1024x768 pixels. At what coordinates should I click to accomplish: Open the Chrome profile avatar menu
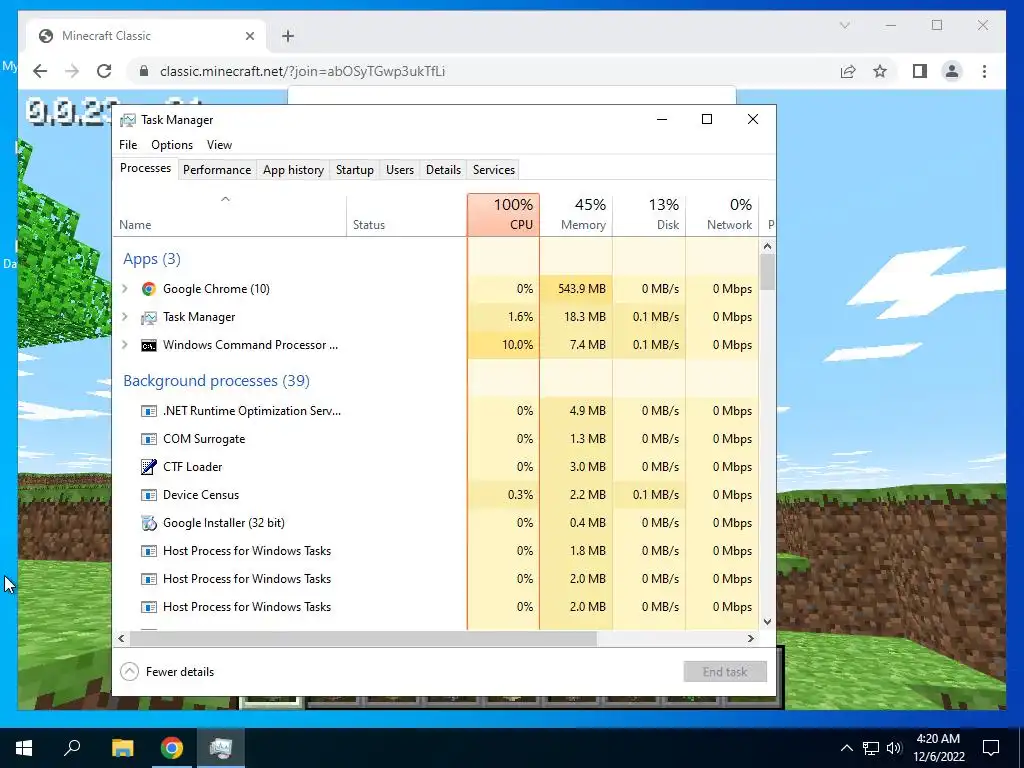click(x=952, y=71)
